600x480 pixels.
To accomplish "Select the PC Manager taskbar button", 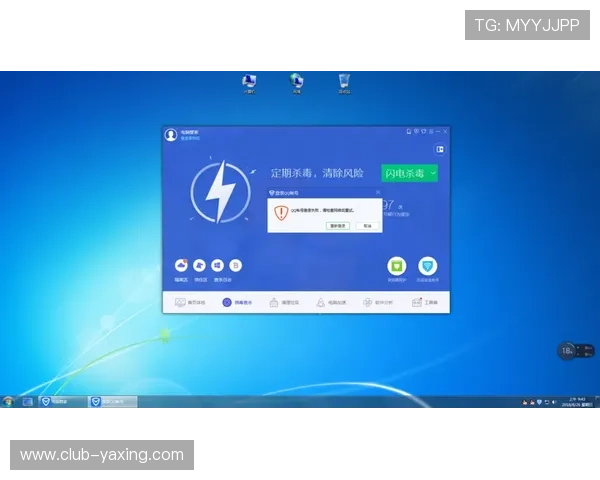I will tap(62, 402).
